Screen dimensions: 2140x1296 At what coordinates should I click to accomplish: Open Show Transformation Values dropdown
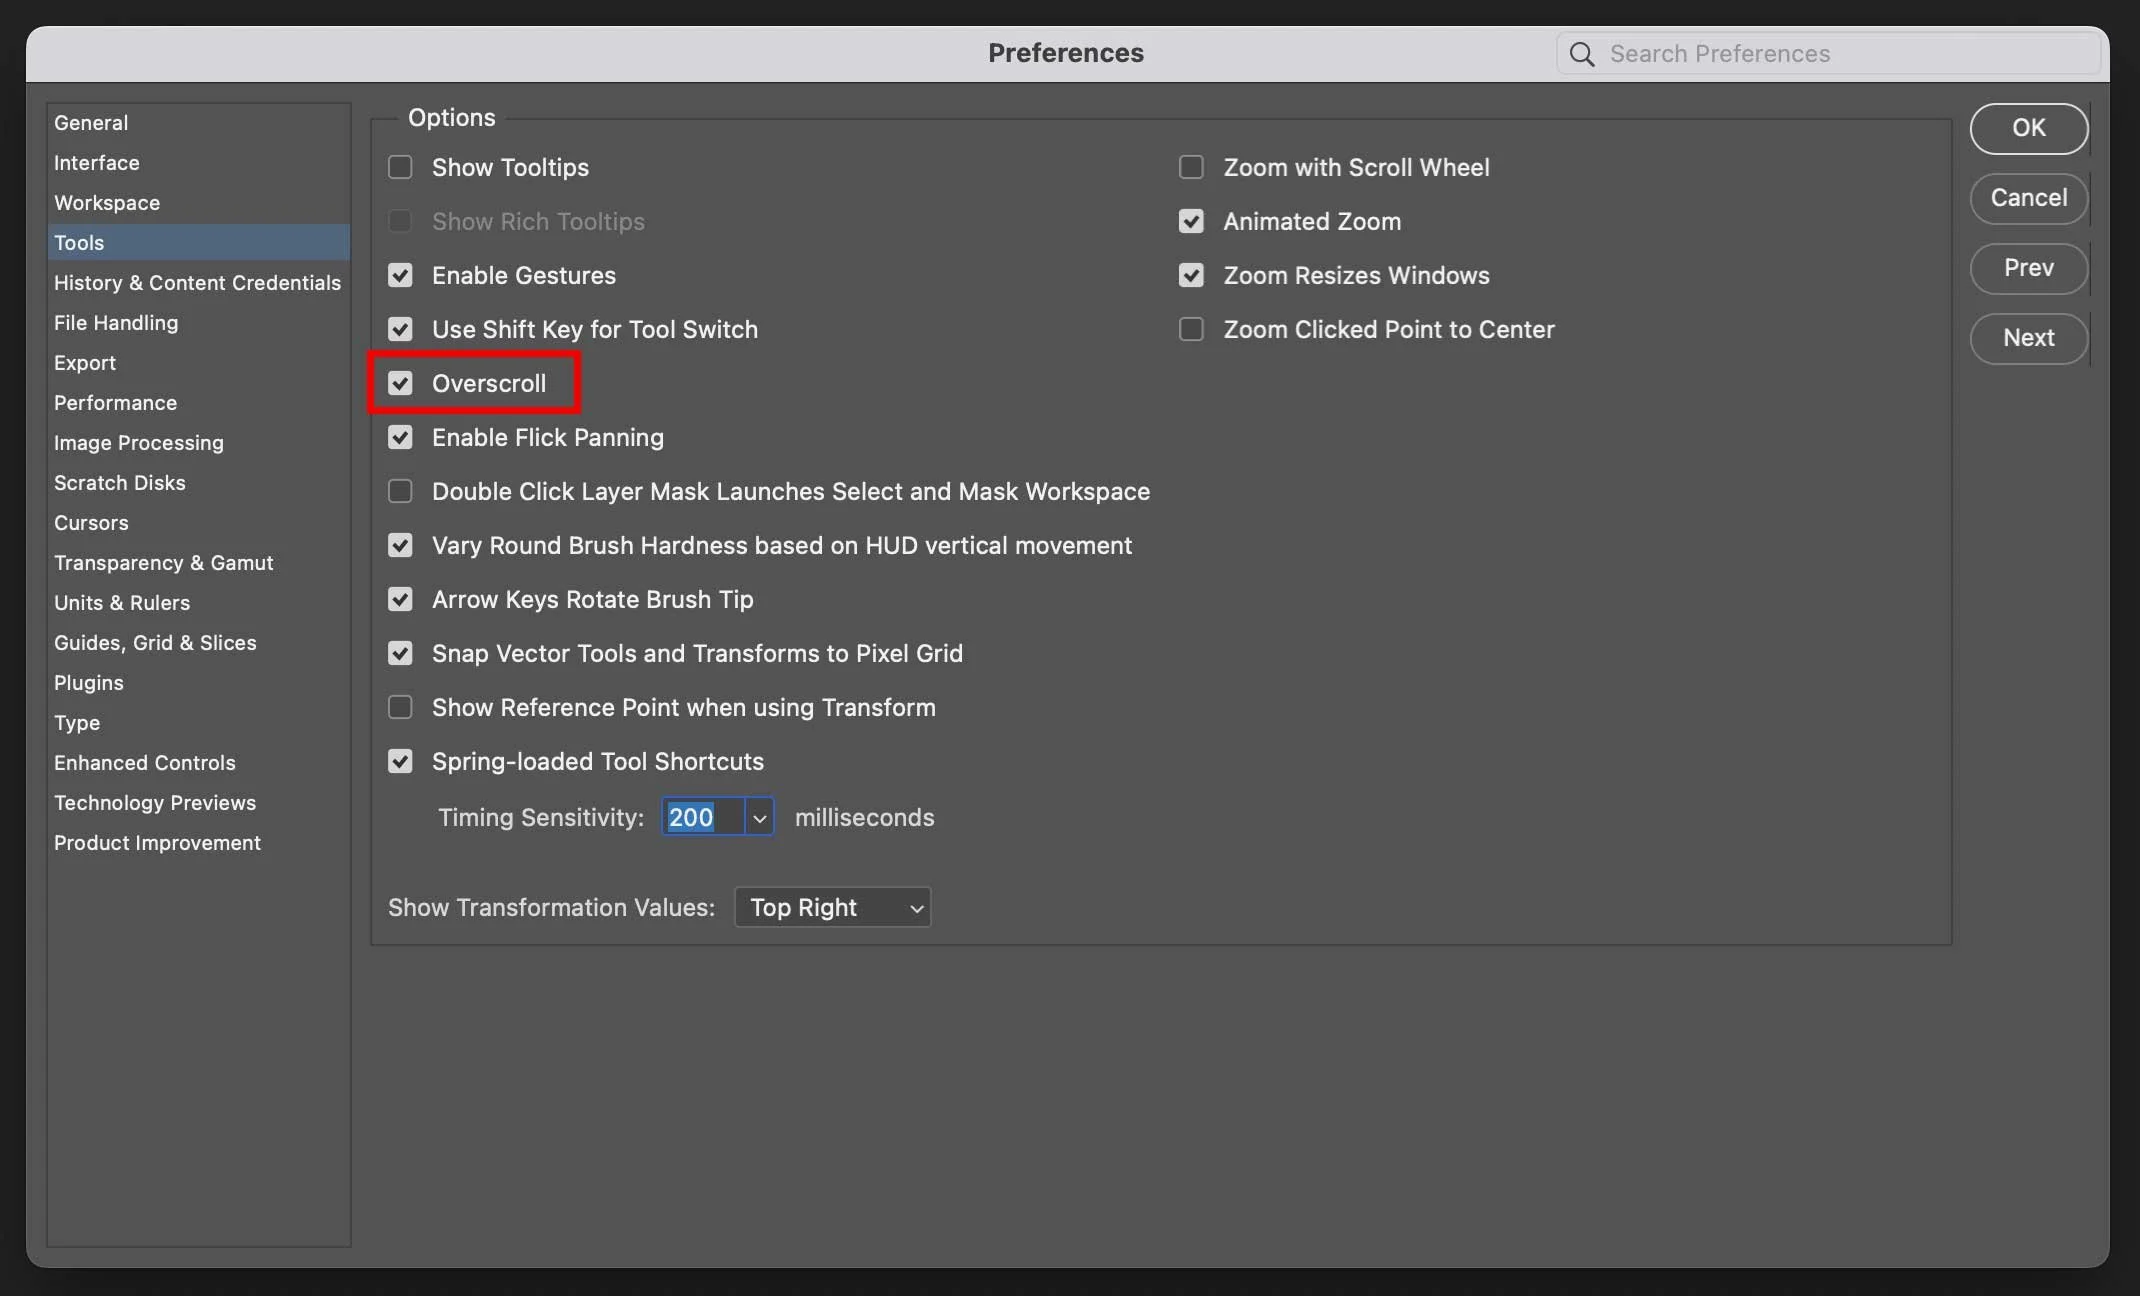(x=833, y=907)
